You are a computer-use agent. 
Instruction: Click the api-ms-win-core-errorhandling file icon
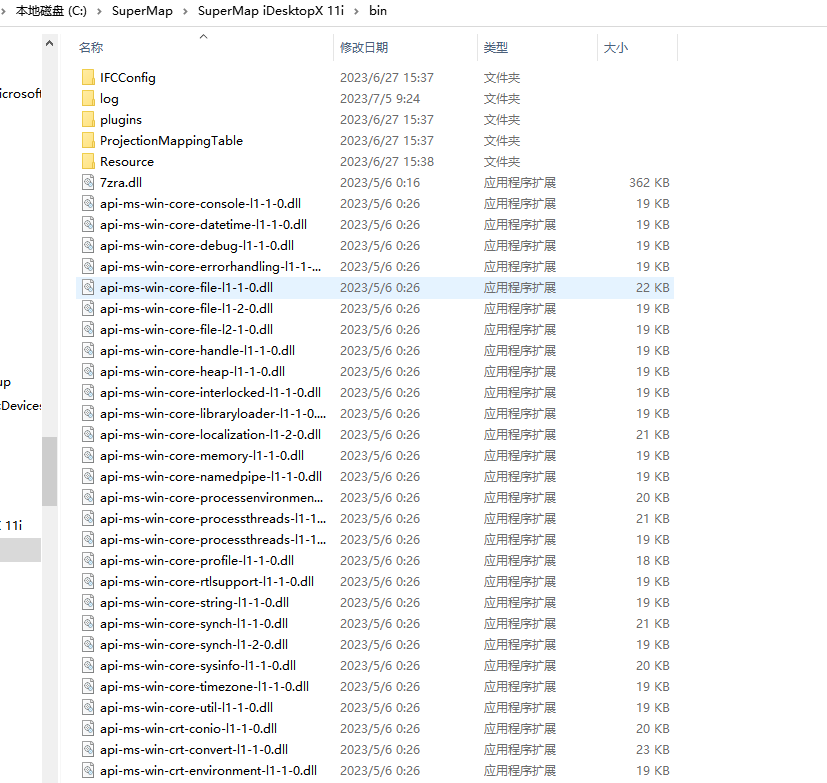(x=88, y=267)
